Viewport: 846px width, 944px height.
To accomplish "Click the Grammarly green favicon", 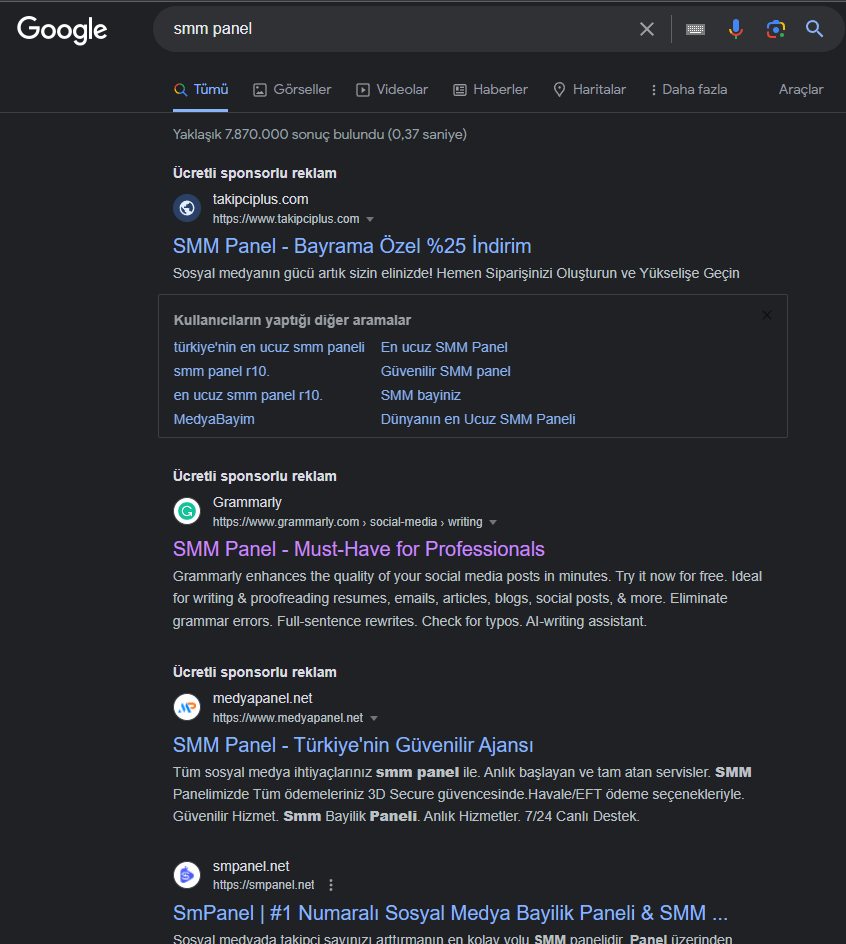I will (x=187, y=512).
